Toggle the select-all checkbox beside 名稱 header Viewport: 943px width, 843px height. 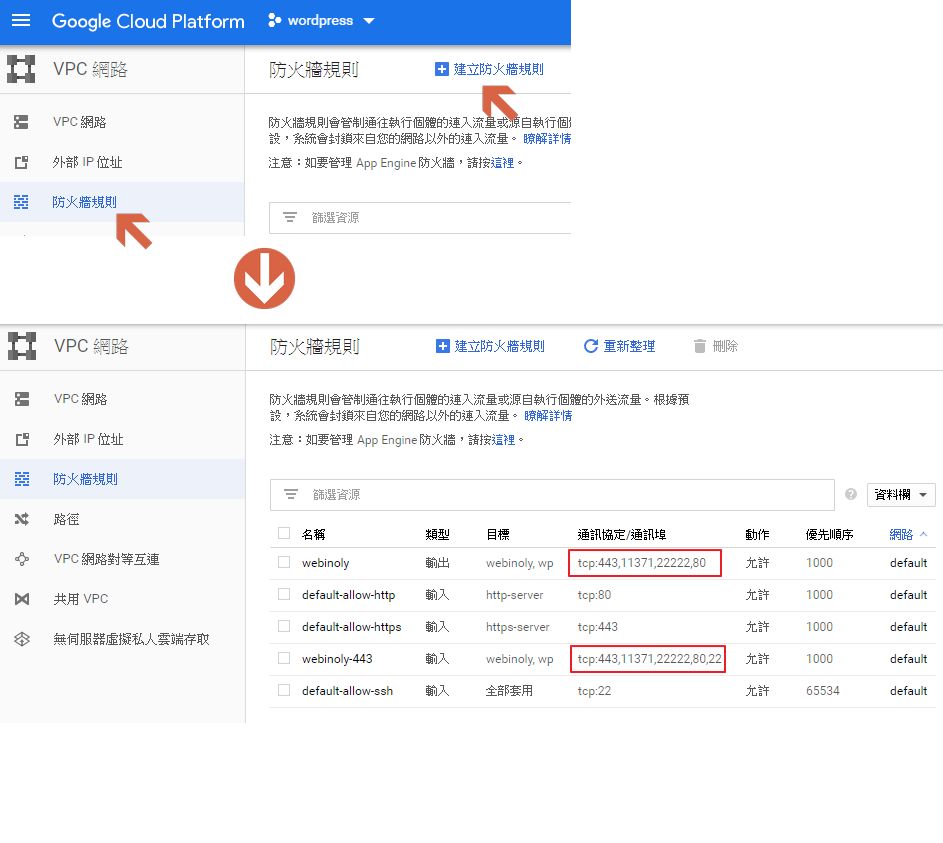click(284, 534)
